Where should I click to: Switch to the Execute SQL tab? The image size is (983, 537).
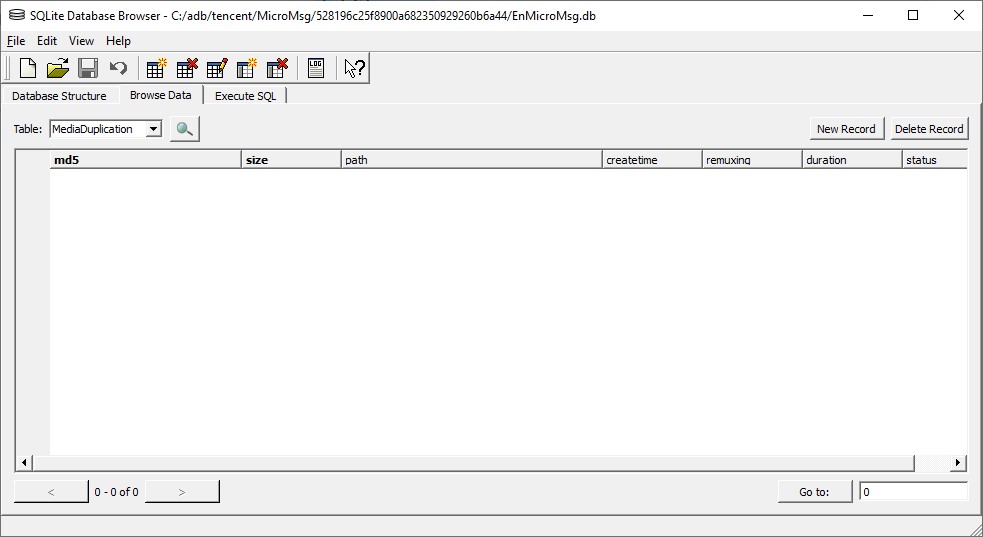click(x=245, y=96)
